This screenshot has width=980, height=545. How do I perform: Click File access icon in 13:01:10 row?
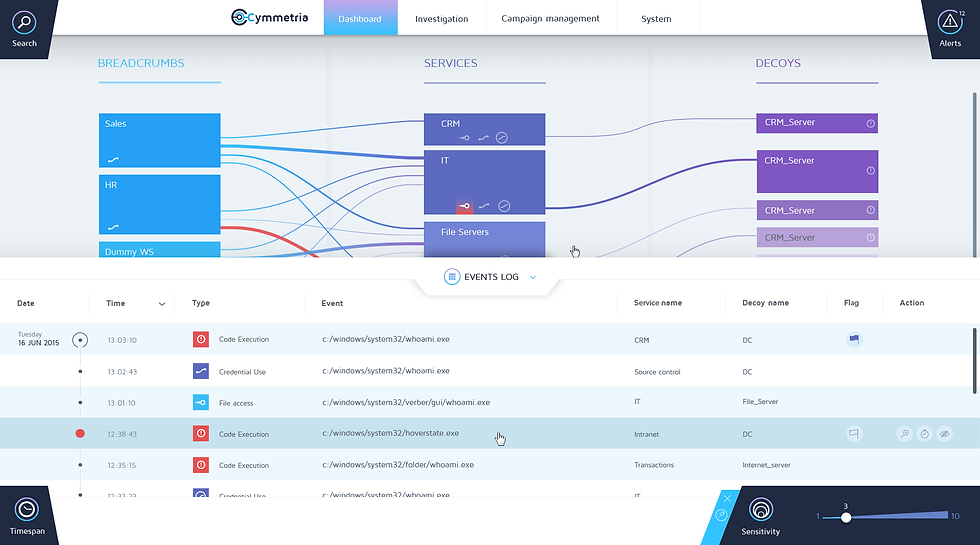point(201,402)
